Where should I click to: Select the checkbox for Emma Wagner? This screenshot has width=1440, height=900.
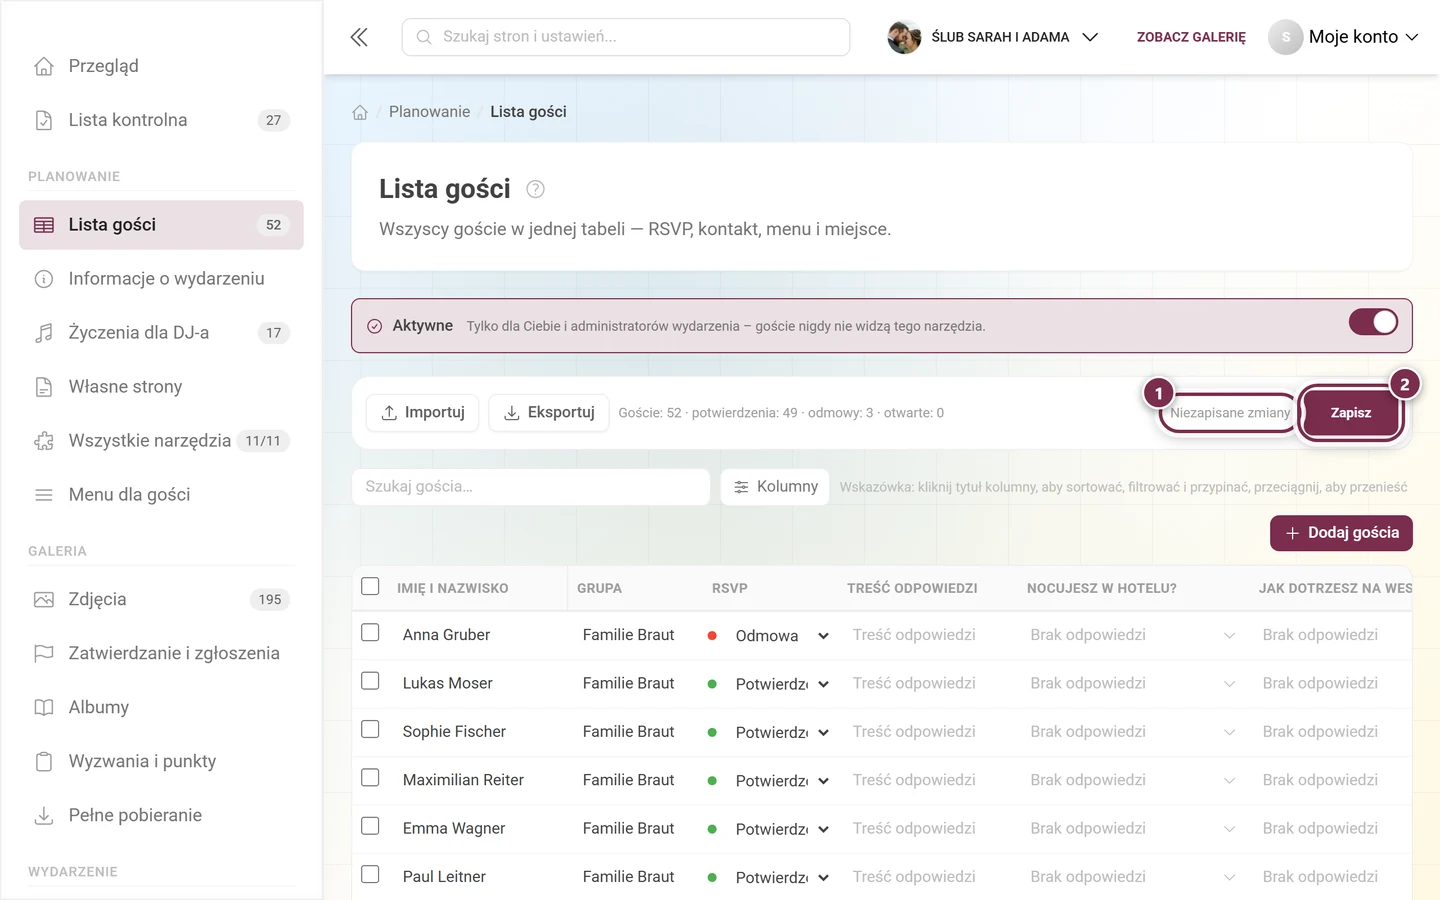point(370,826)
